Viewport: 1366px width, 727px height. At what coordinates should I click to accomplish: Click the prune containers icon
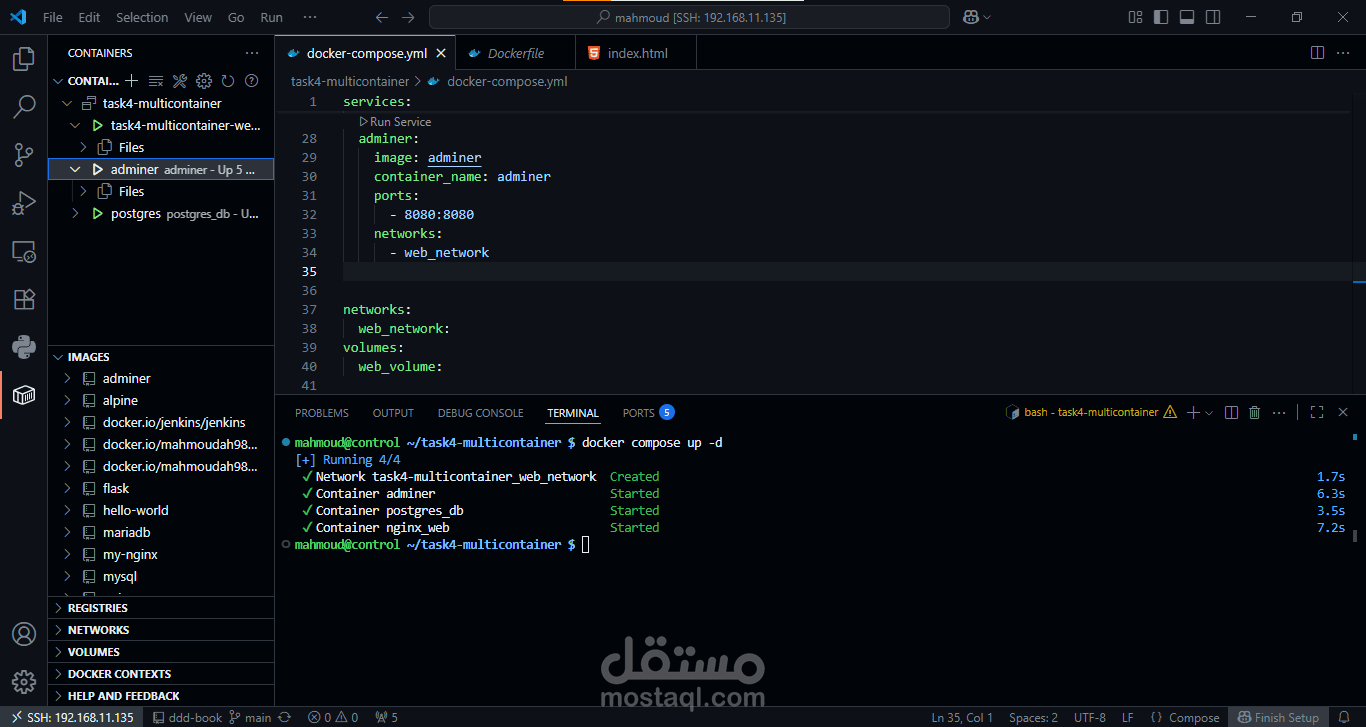156,81
